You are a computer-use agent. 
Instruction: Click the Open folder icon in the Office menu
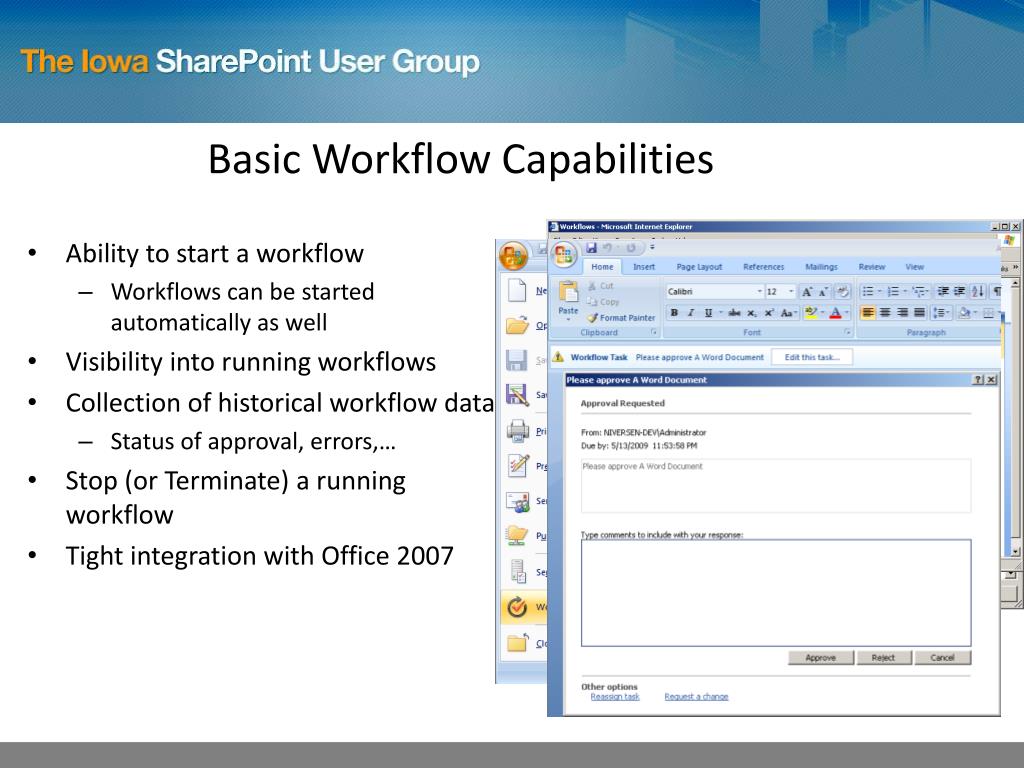click(x=517, y=325)
